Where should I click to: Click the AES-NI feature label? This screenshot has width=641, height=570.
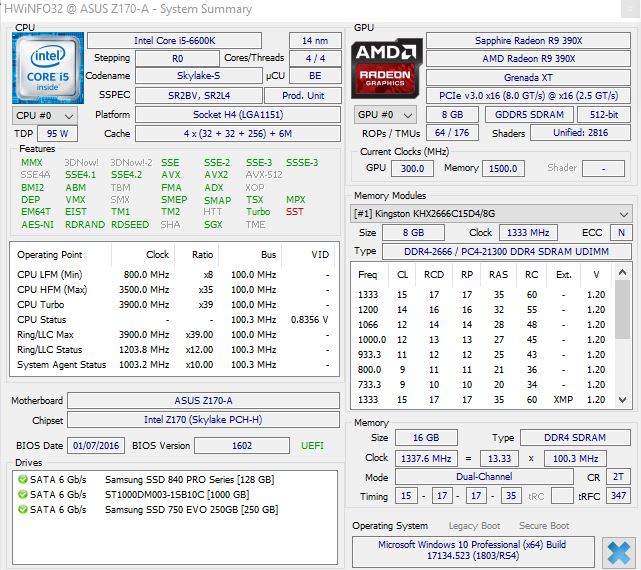click(x=38, y=225)
